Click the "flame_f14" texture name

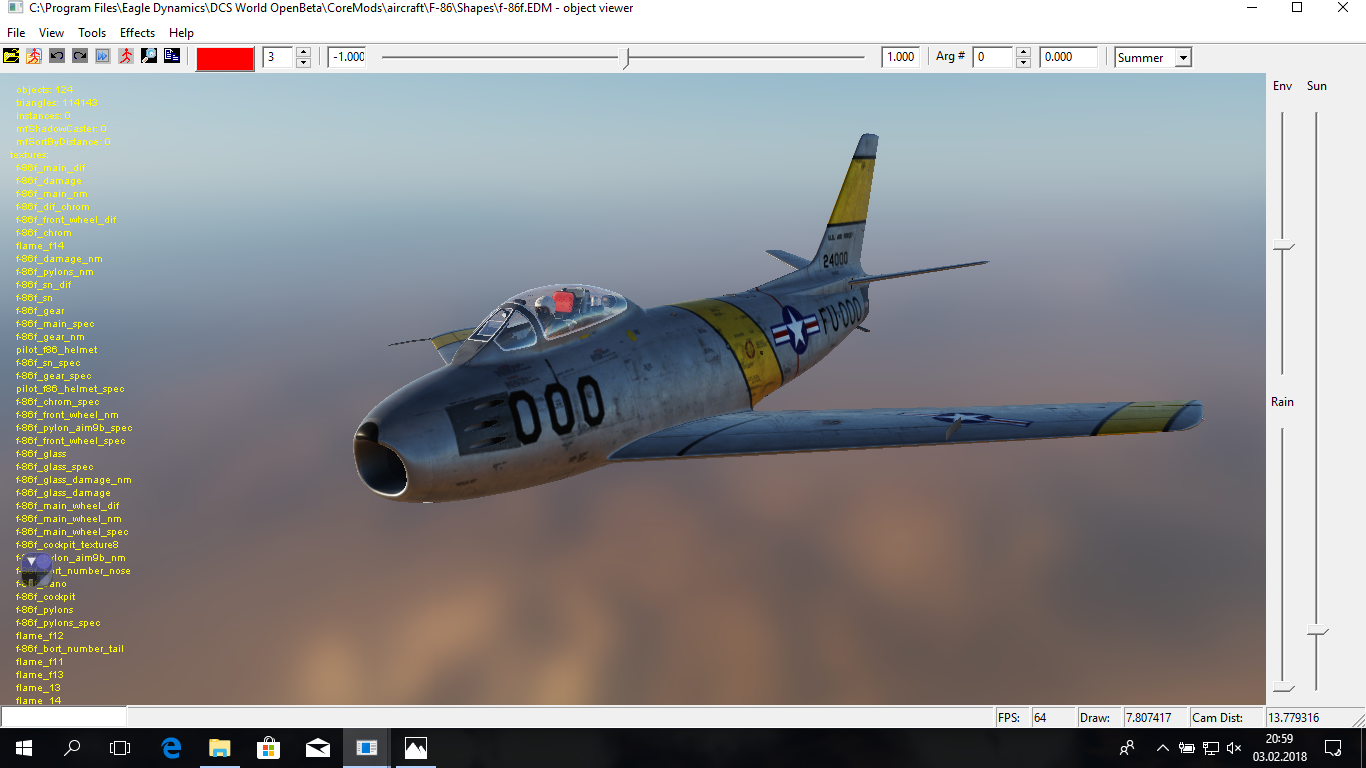click(40, 246)
